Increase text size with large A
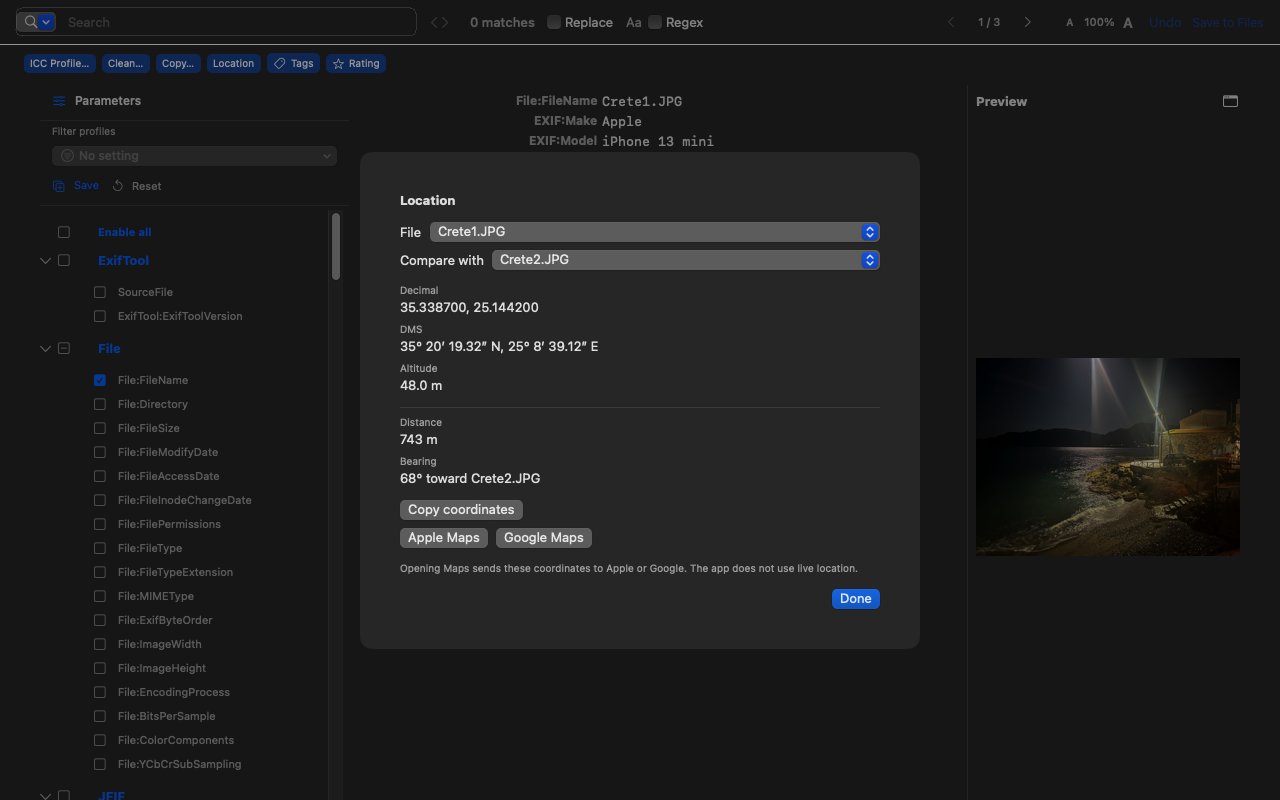This screenshot has width=1280, height=800. pyautogui.click(x=1128, y=22)
